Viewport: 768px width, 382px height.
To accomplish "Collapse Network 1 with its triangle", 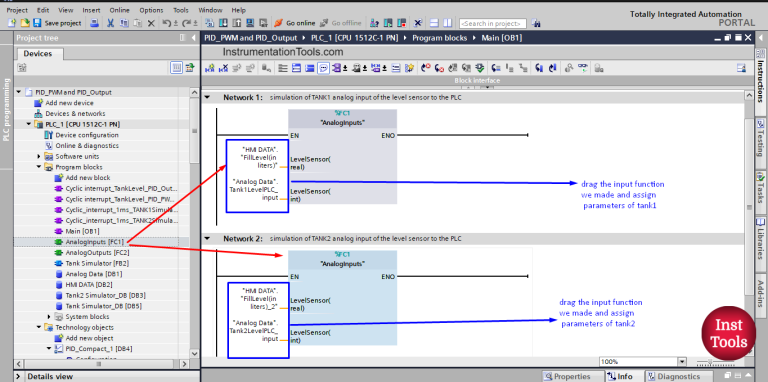I will point(207,97).
